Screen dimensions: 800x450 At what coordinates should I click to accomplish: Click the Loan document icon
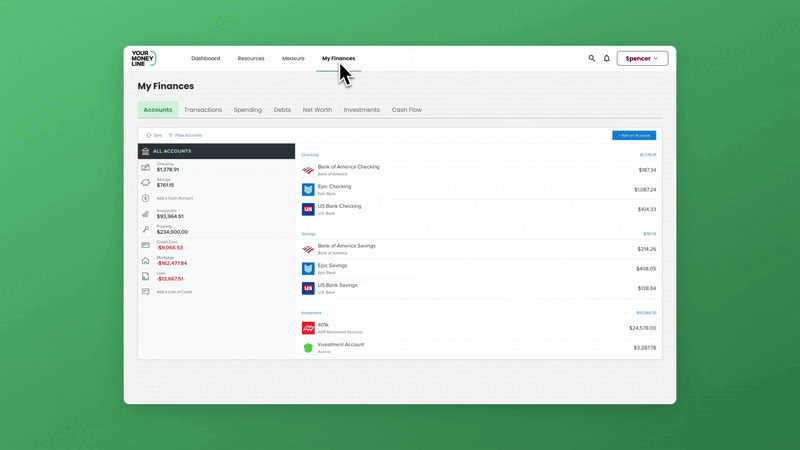[x=145, y=276]
